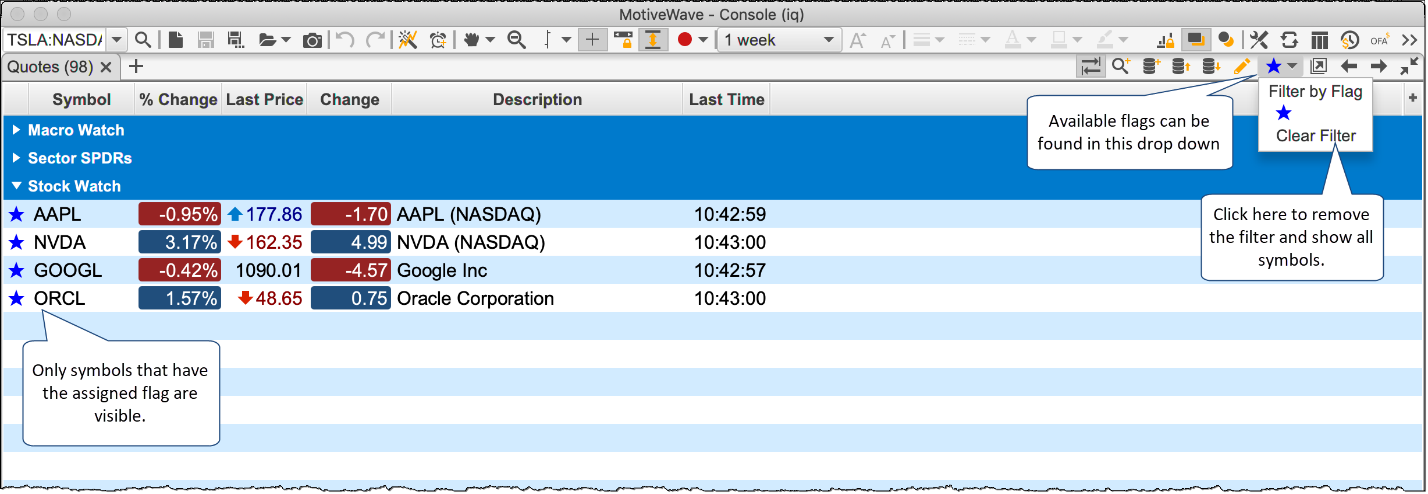1428x494 pixels.
Task: Click the TSLA symbol input field
Action: click(55, 40)
